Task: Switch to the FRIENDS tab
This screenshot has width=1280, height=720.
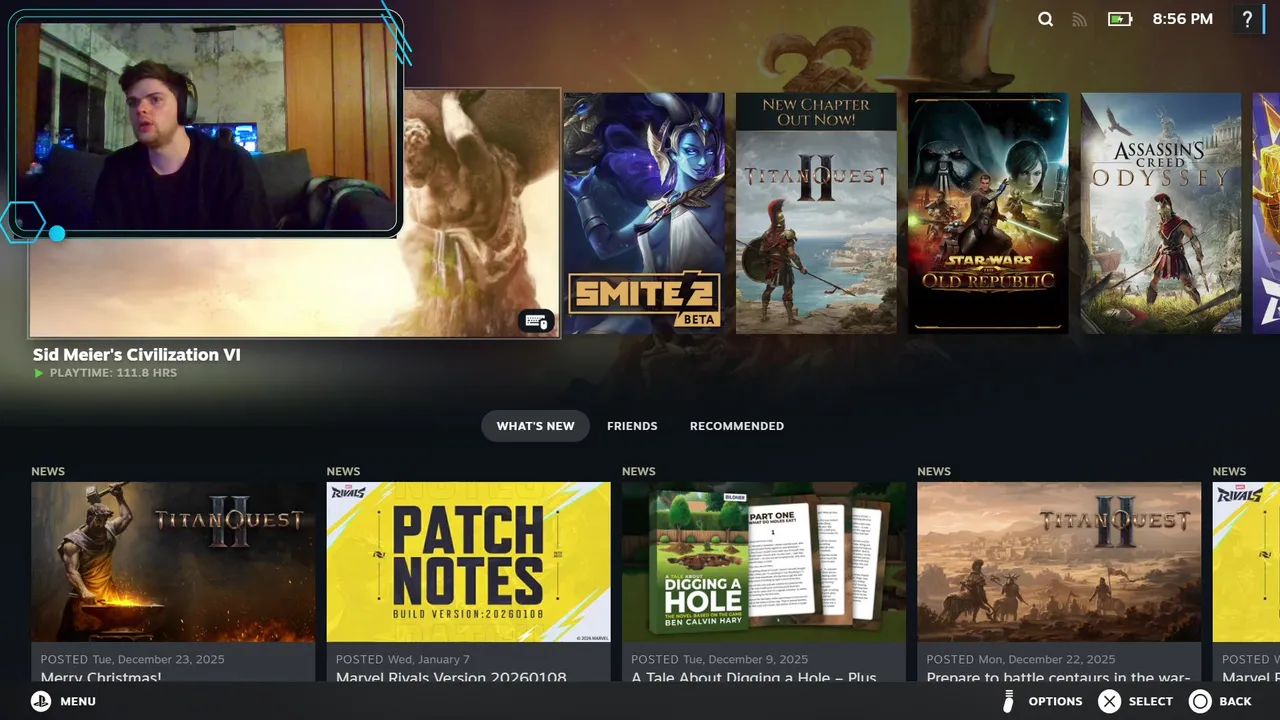Action: (632, 426)
